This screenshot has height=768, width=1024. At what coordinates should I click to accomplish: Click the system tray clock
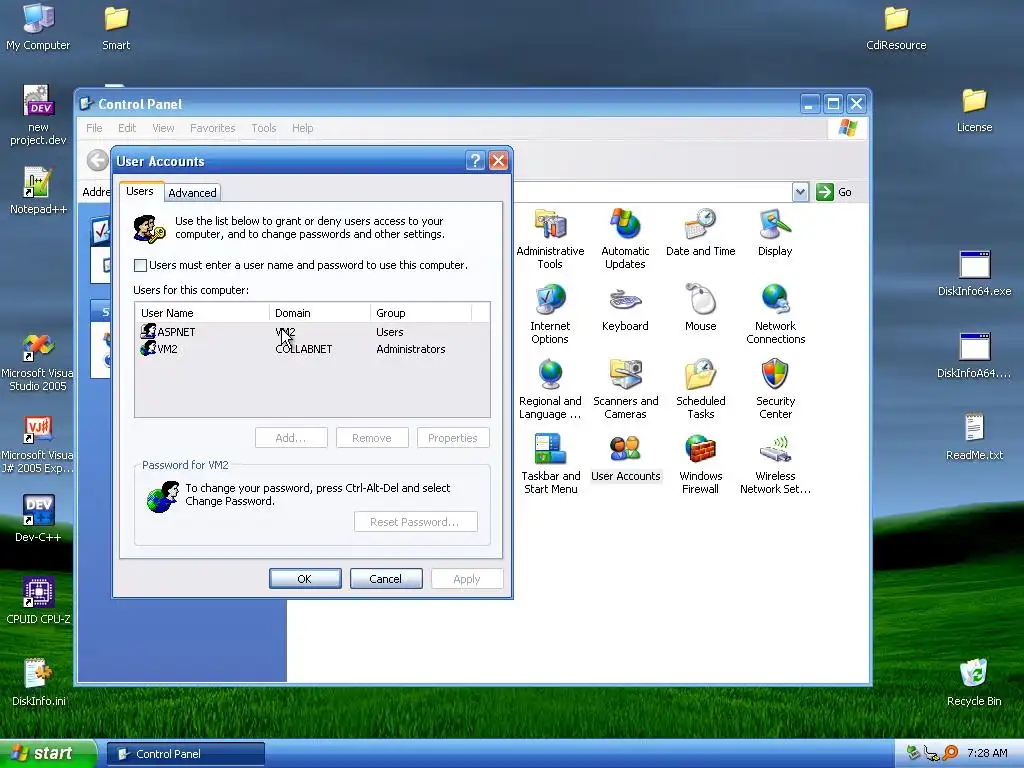click(x=987, y=753)
